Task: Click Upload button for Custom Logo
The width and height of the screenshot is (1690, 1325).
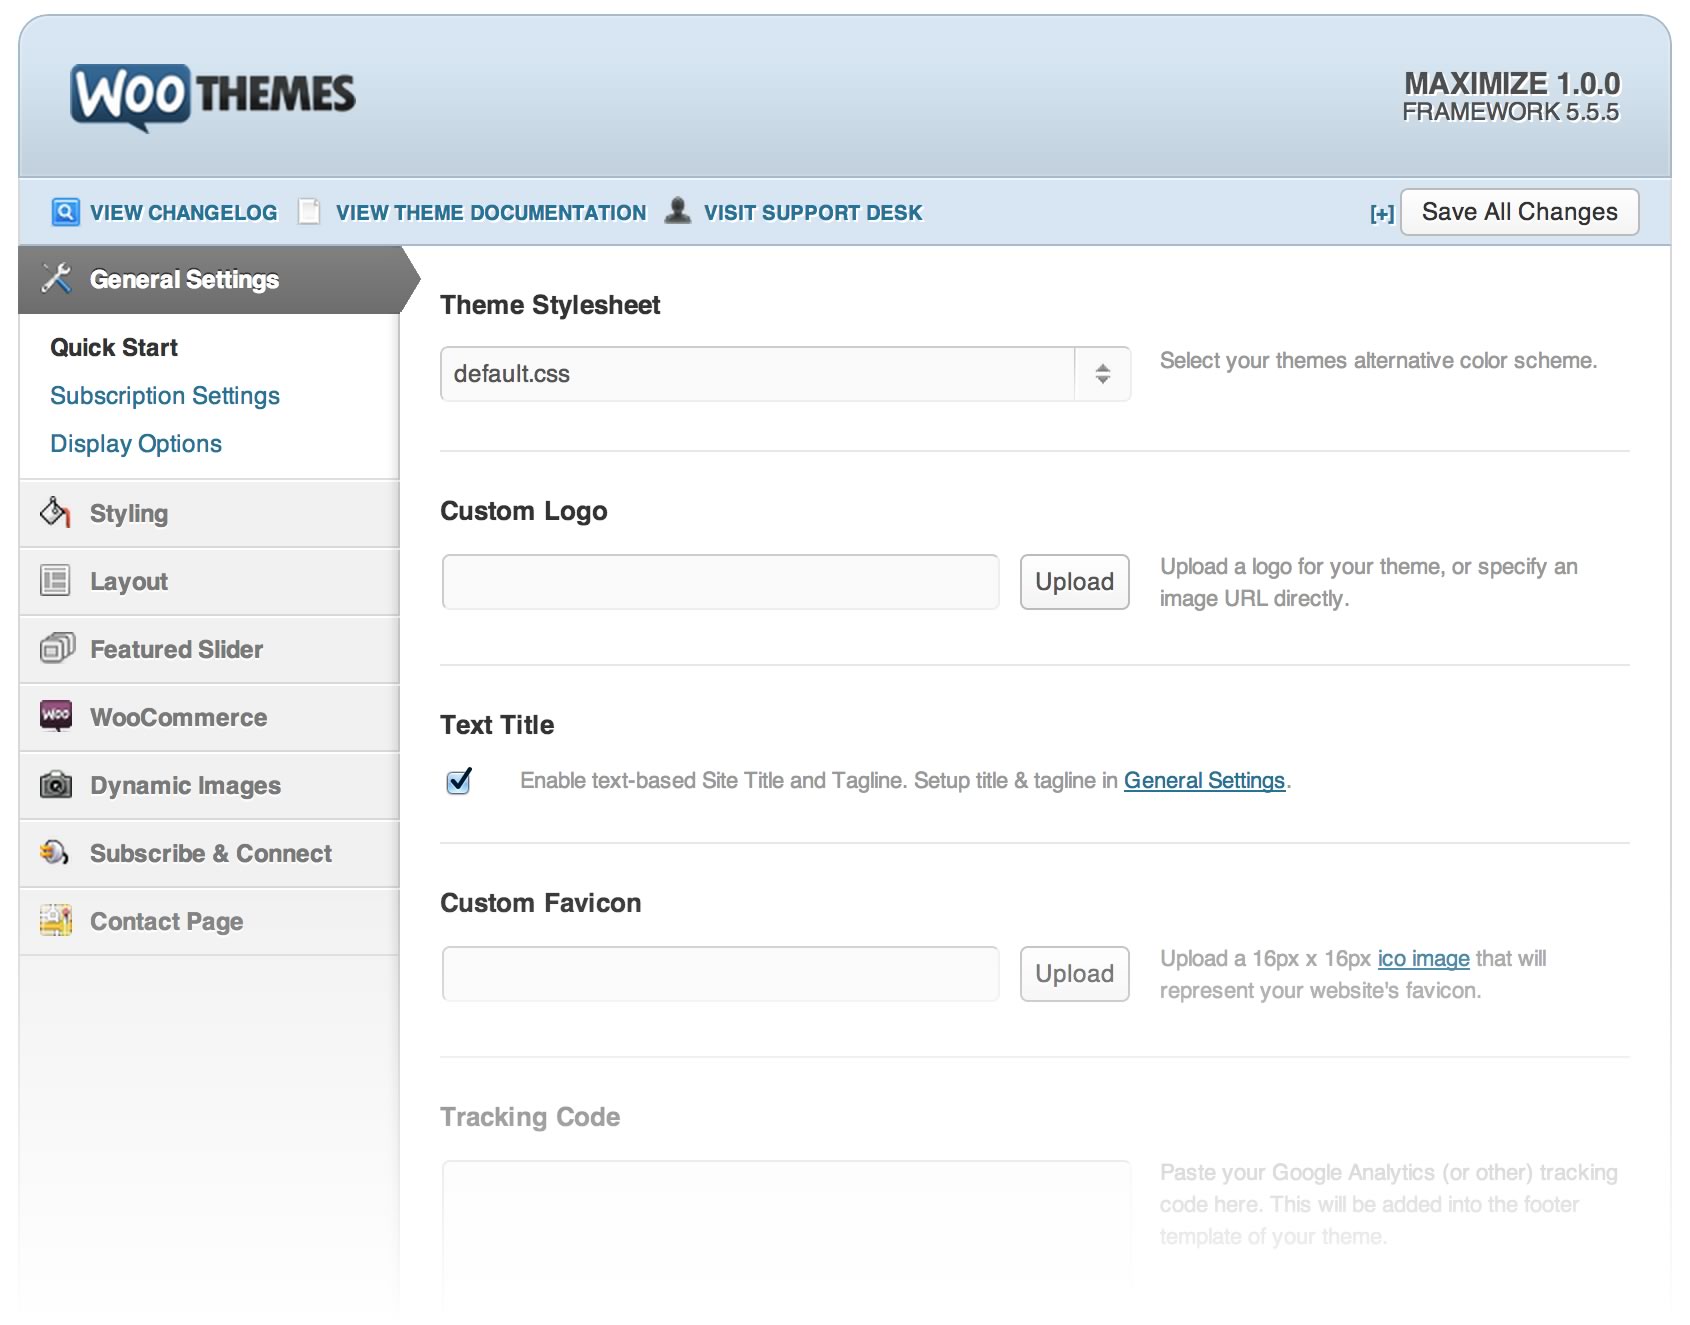Action: point(1074,582)
